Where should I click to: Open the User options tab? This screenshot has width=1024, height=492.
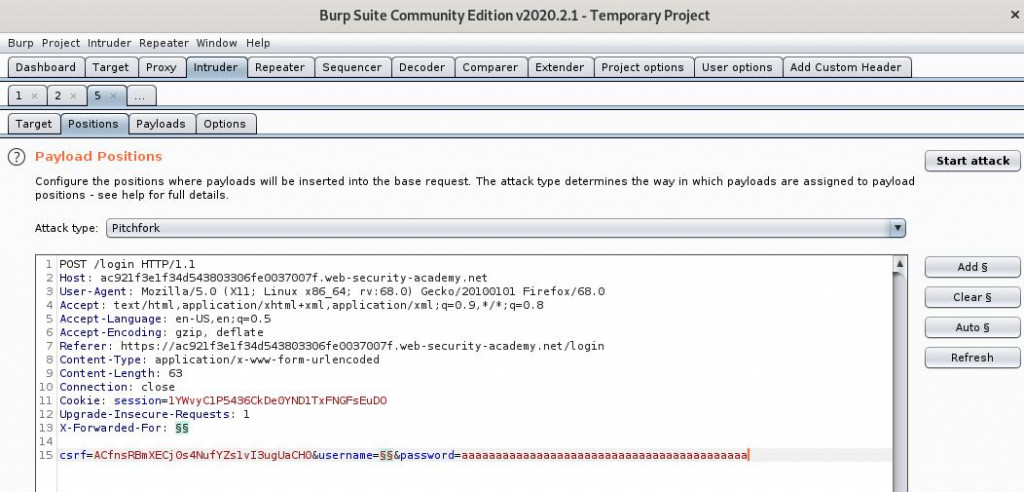click(x=737, y=67)
